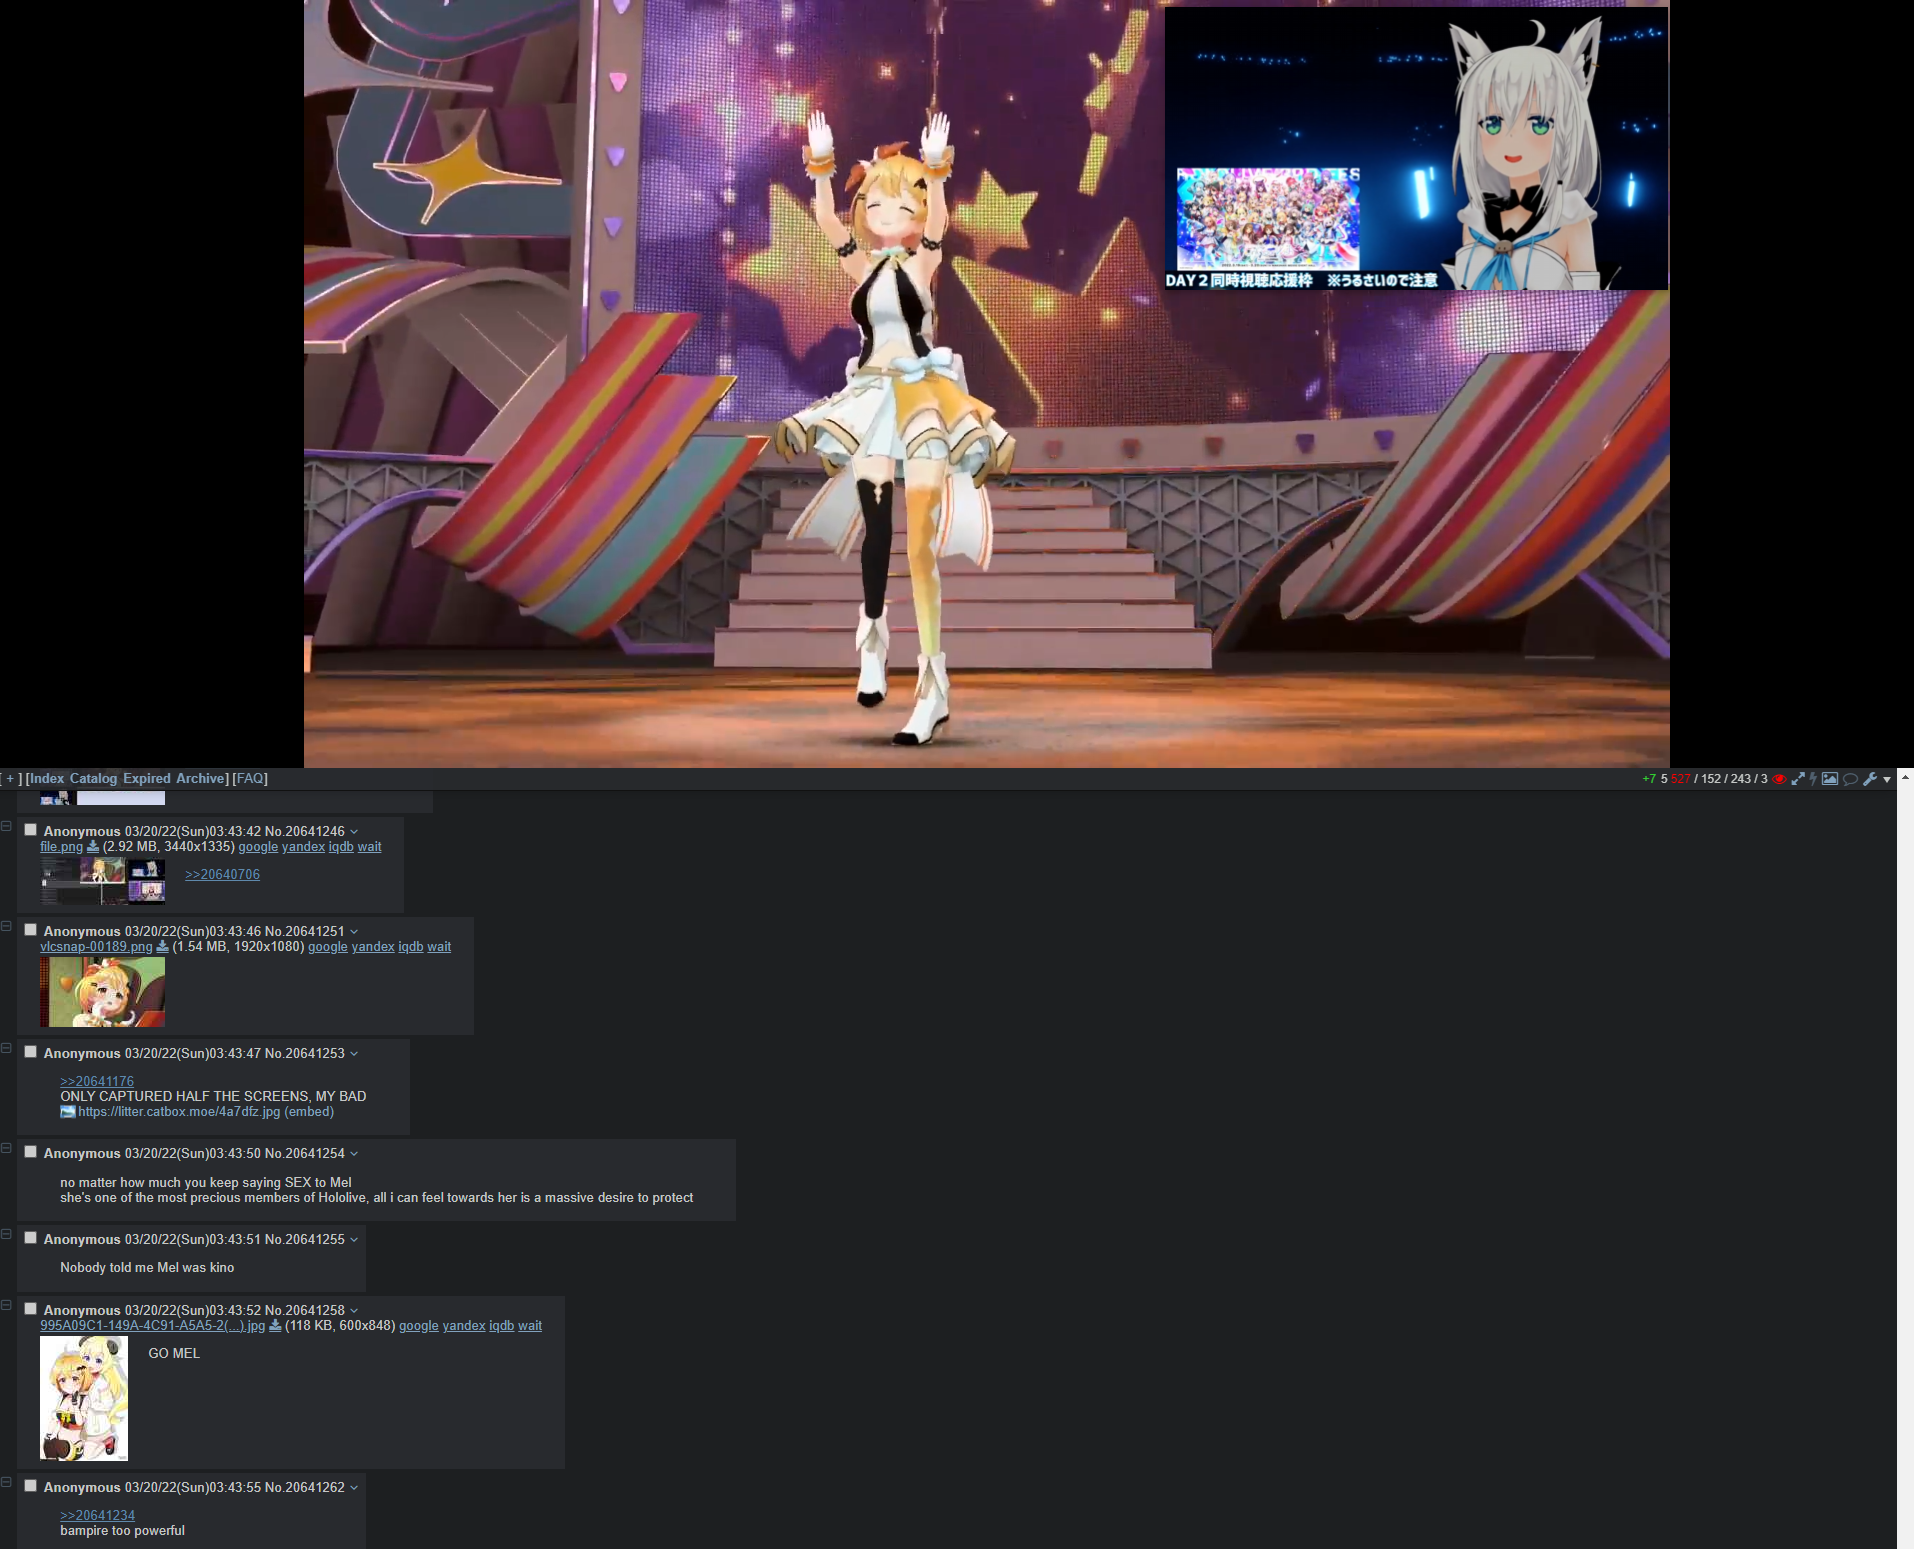Screen dimensions: 1914x1549
Task: Expand the GO MEL post thumbnail
Action: coord(84,1398)
